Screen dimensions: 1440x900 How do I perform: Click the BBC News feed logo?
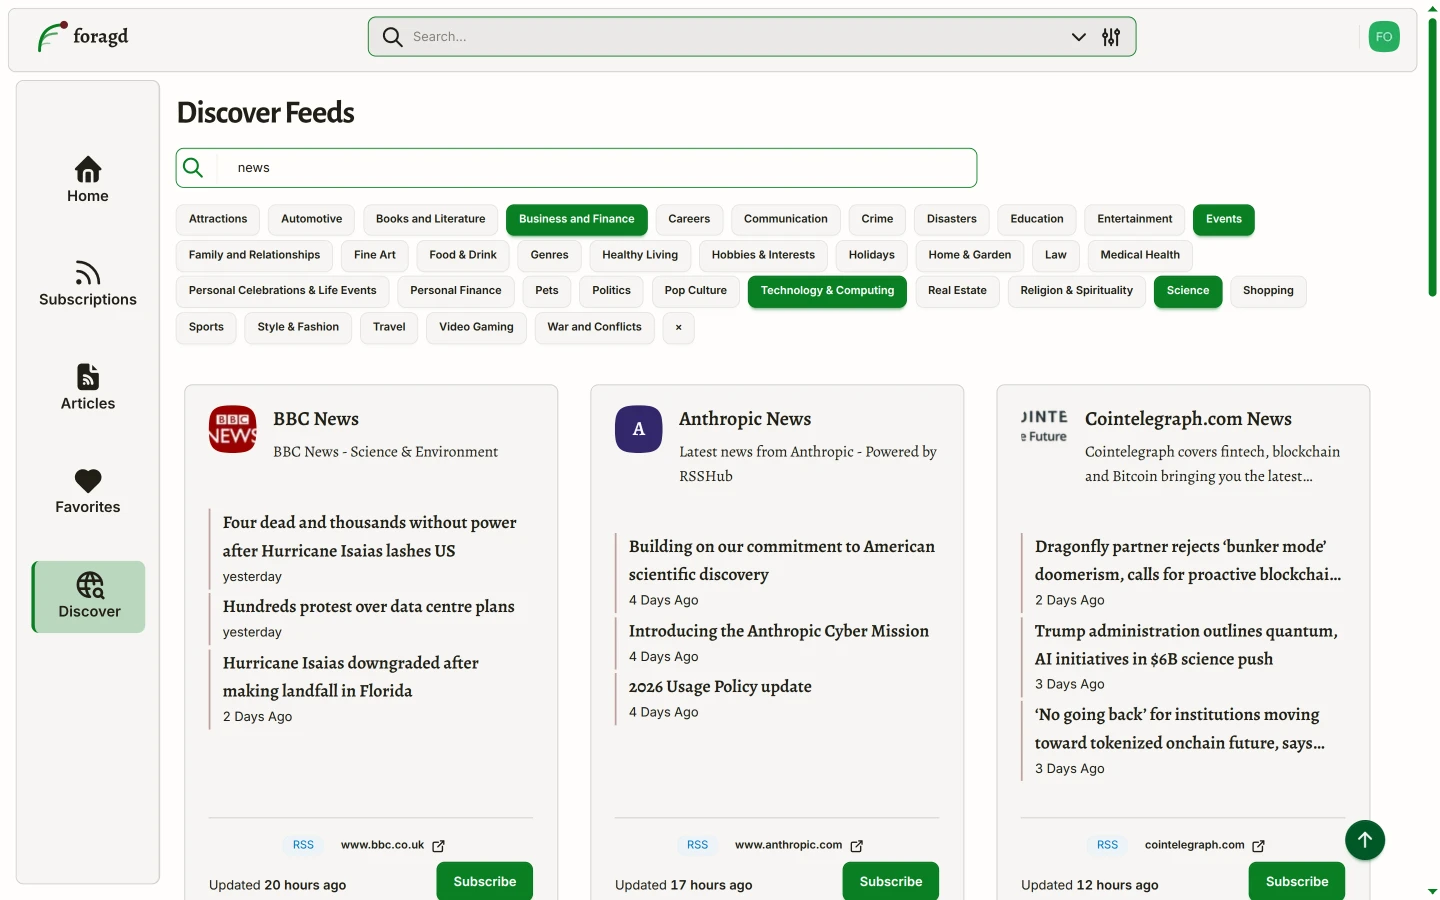233,429
